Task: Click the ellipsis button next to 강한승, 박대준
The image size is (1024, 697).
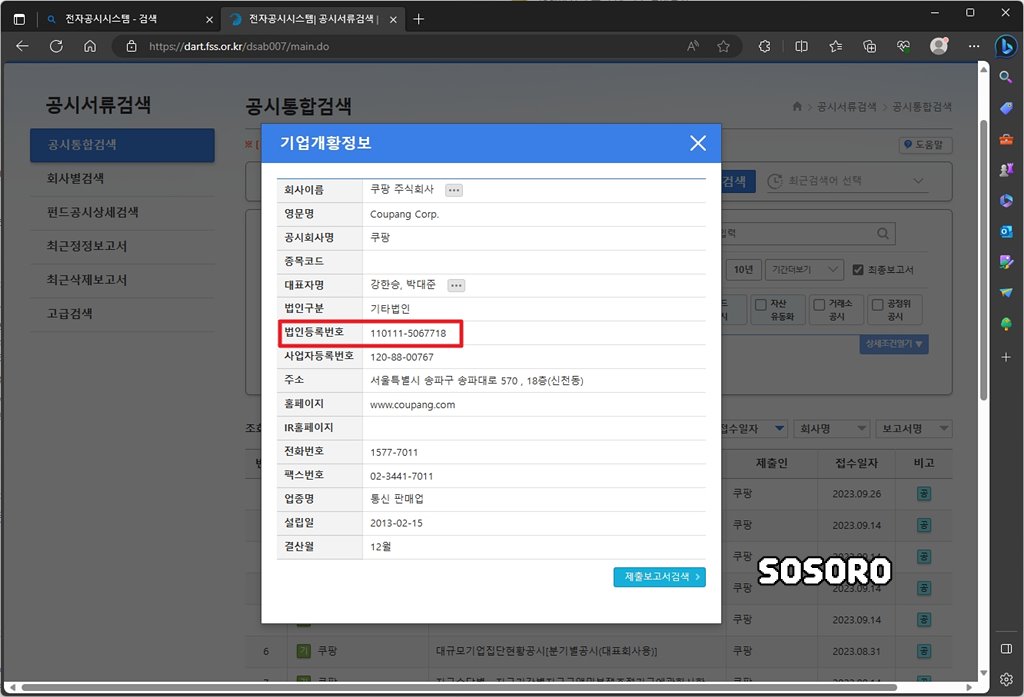Action: 456,285
